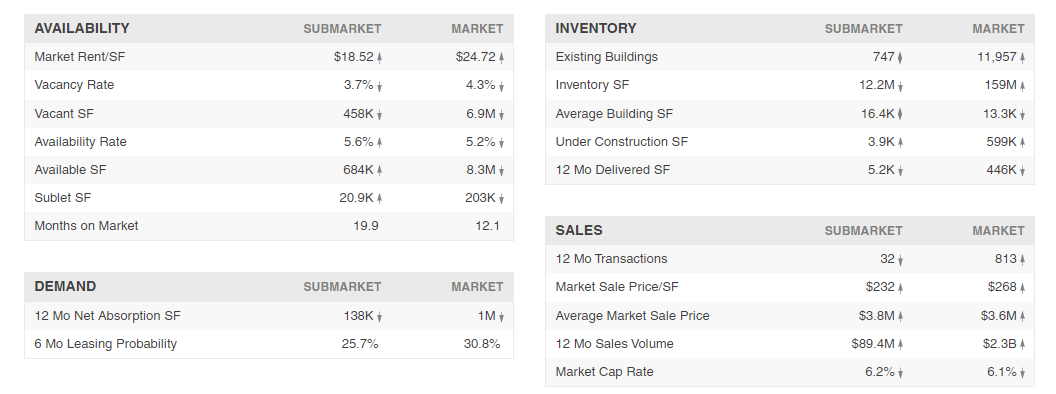This screenshot has width=1056, height=394.
Task: Click the DEMAND section title
Action: 65,287
